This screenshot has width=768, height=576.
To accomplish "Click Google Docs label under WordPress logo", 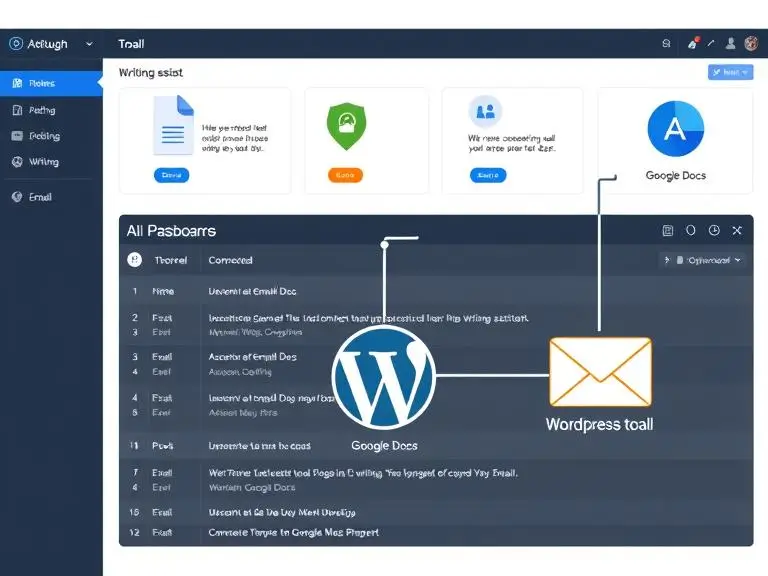I will coord(384,446).
